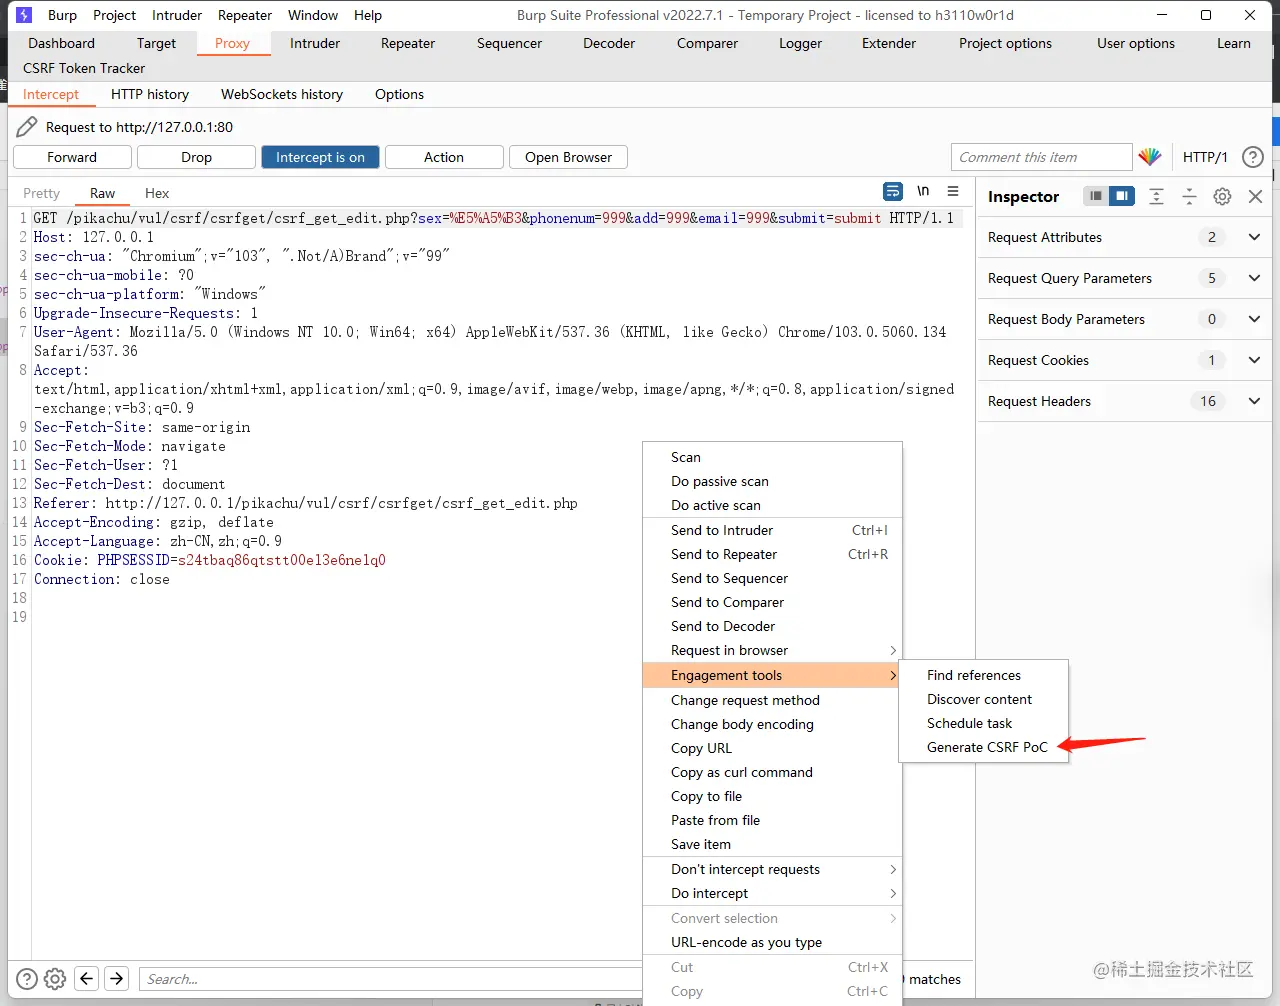
Task: Click the Forward button
Action: click(72, 157)
